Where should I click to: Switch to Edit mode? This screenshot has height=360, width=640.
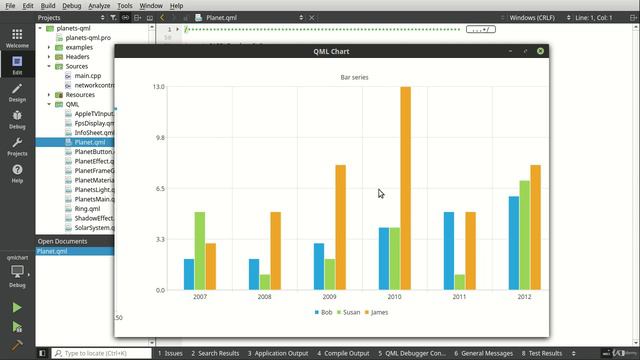(x=17, y=65)
